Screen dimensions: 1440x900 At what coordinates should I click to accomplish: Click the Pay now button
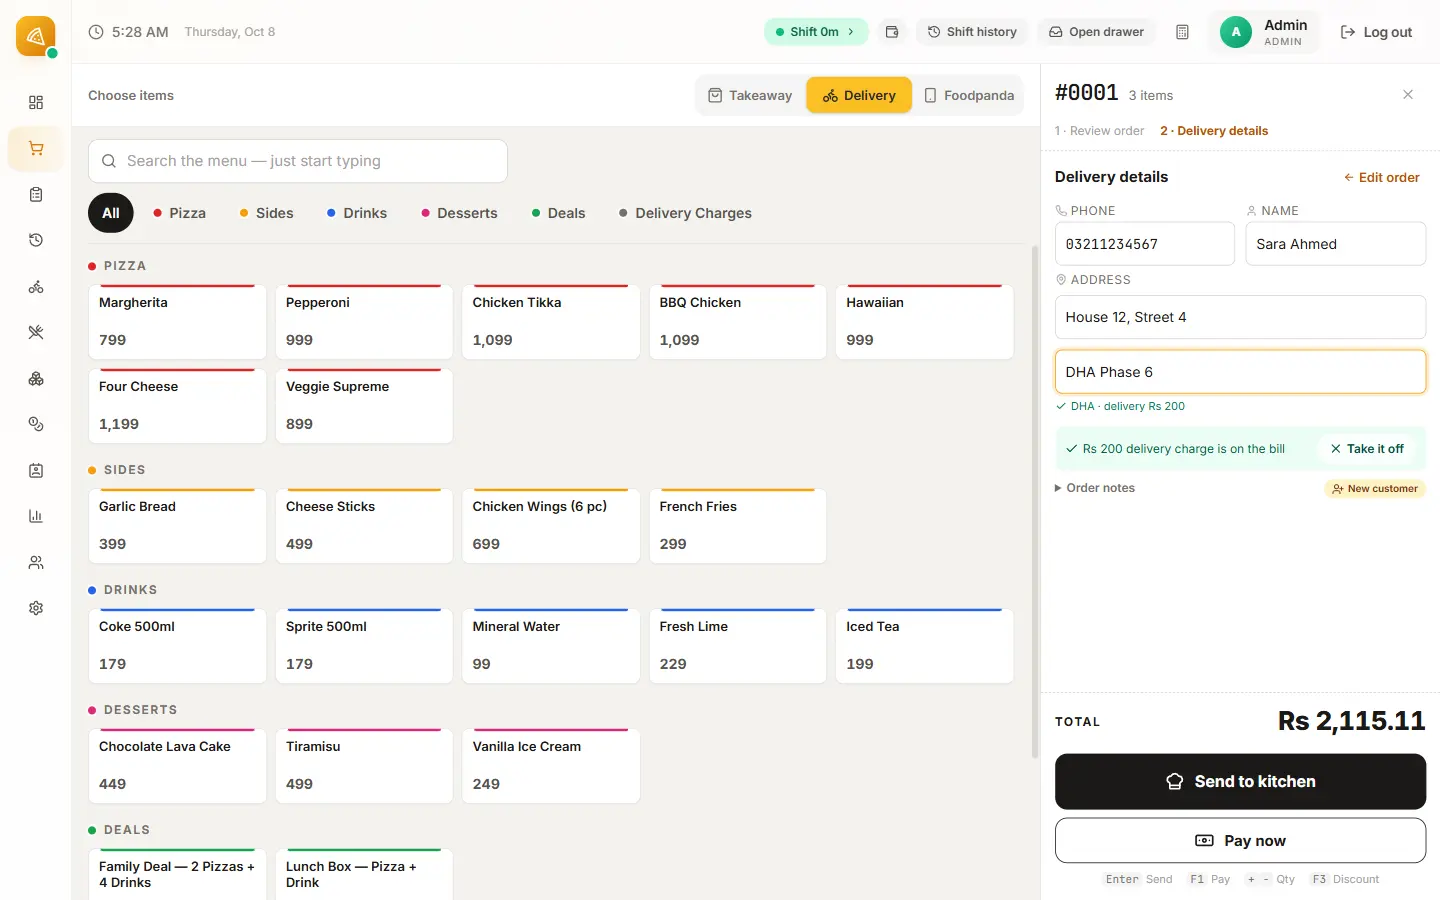(x=1240, y=841)
